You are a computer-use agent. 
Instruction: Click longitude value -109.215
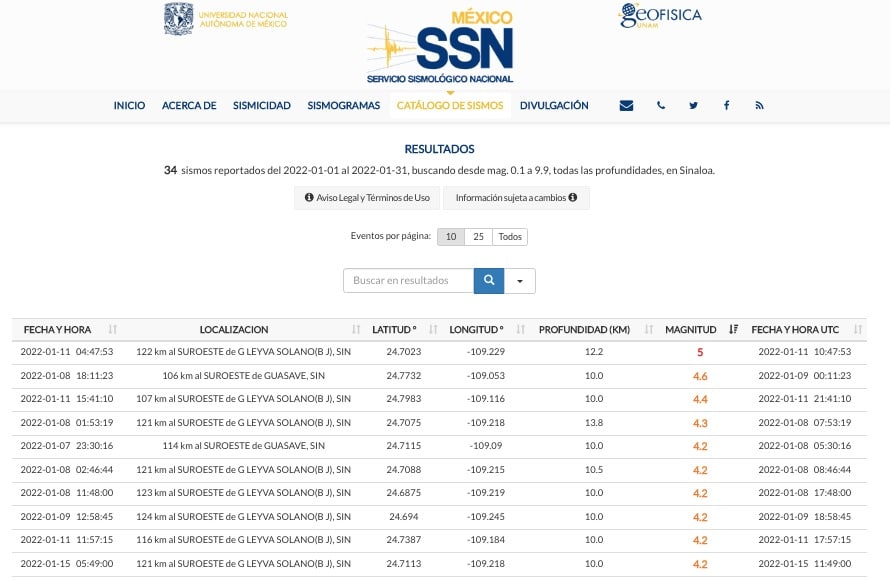(486, 470)
